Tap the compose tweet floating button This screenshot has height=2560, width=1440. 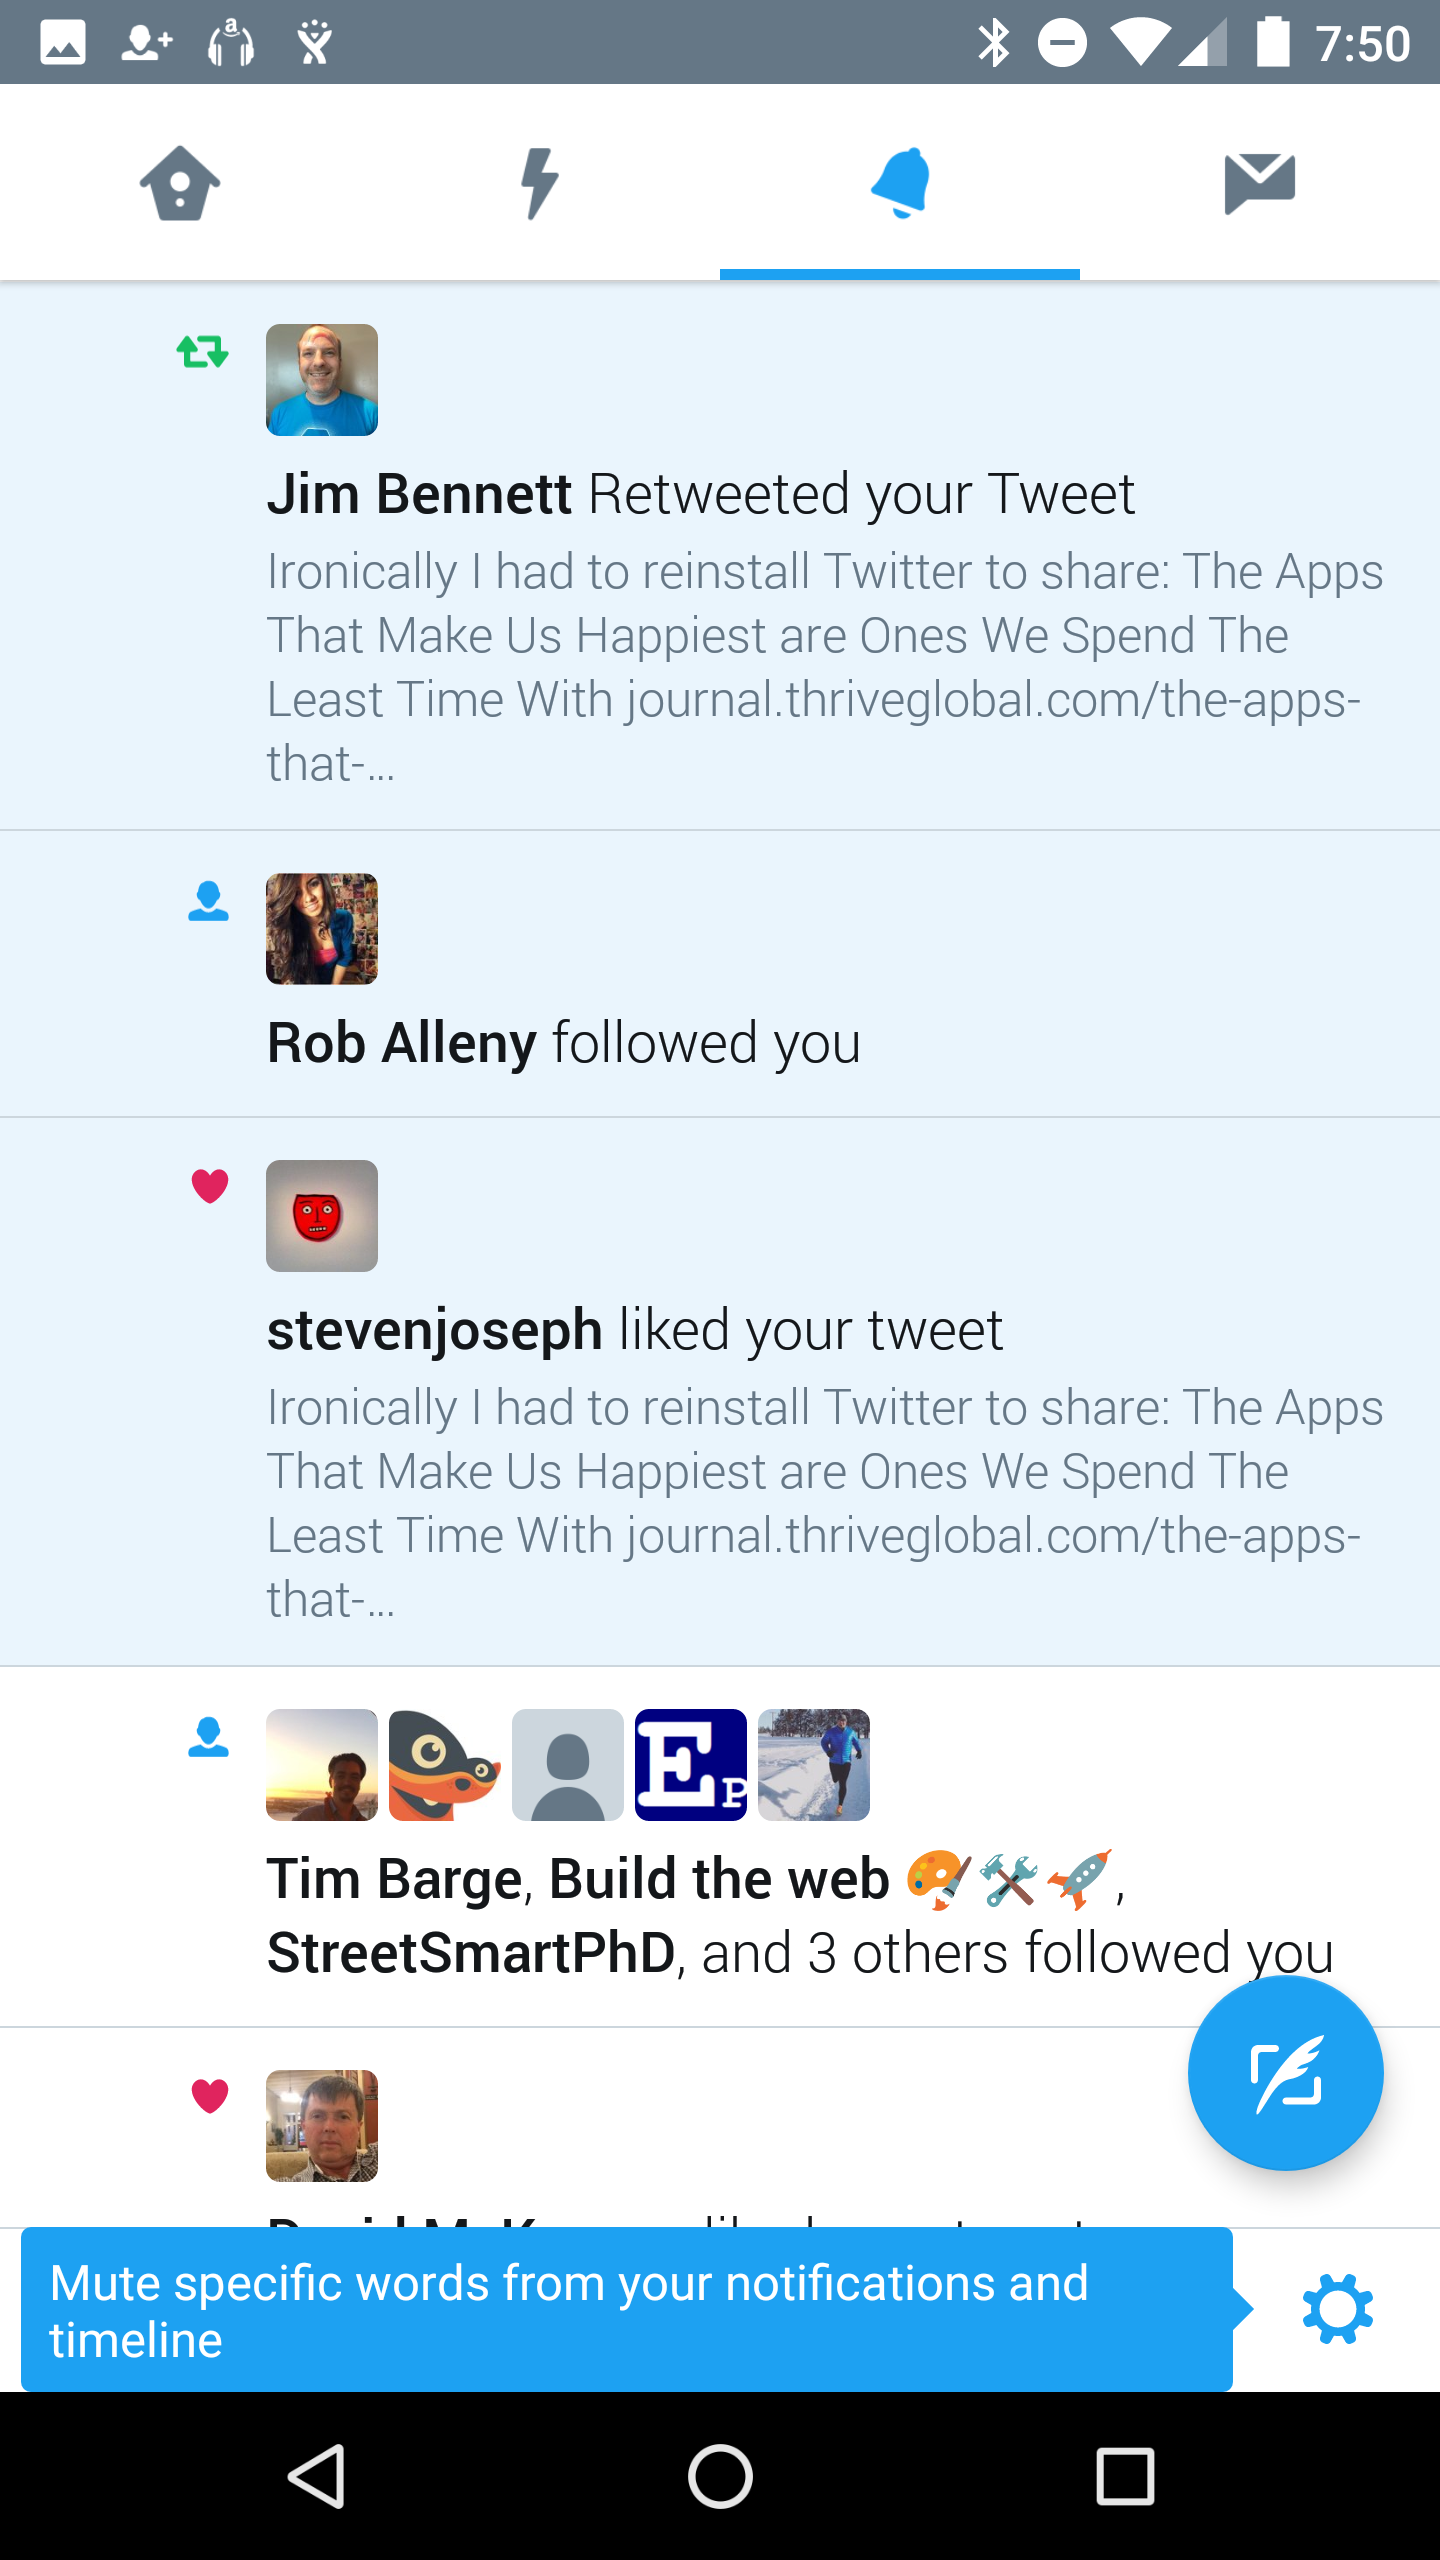tap(1285, 2073)
